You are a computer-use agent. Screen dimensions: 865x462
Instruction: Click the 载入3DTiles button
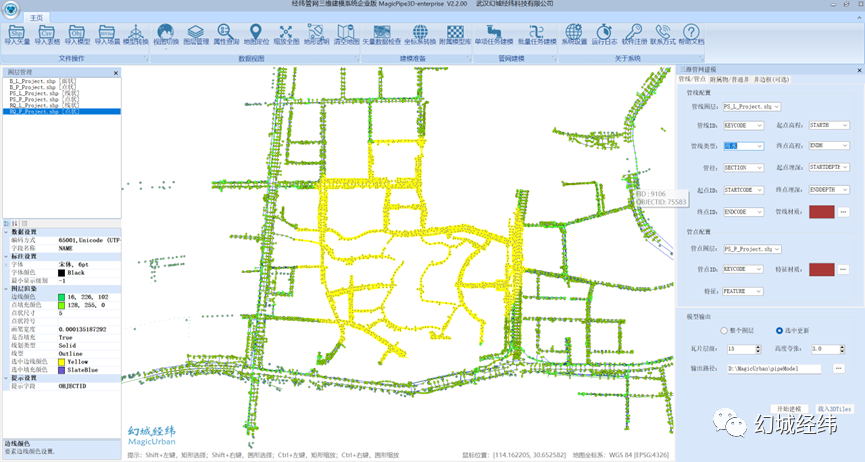coord(835,409)
